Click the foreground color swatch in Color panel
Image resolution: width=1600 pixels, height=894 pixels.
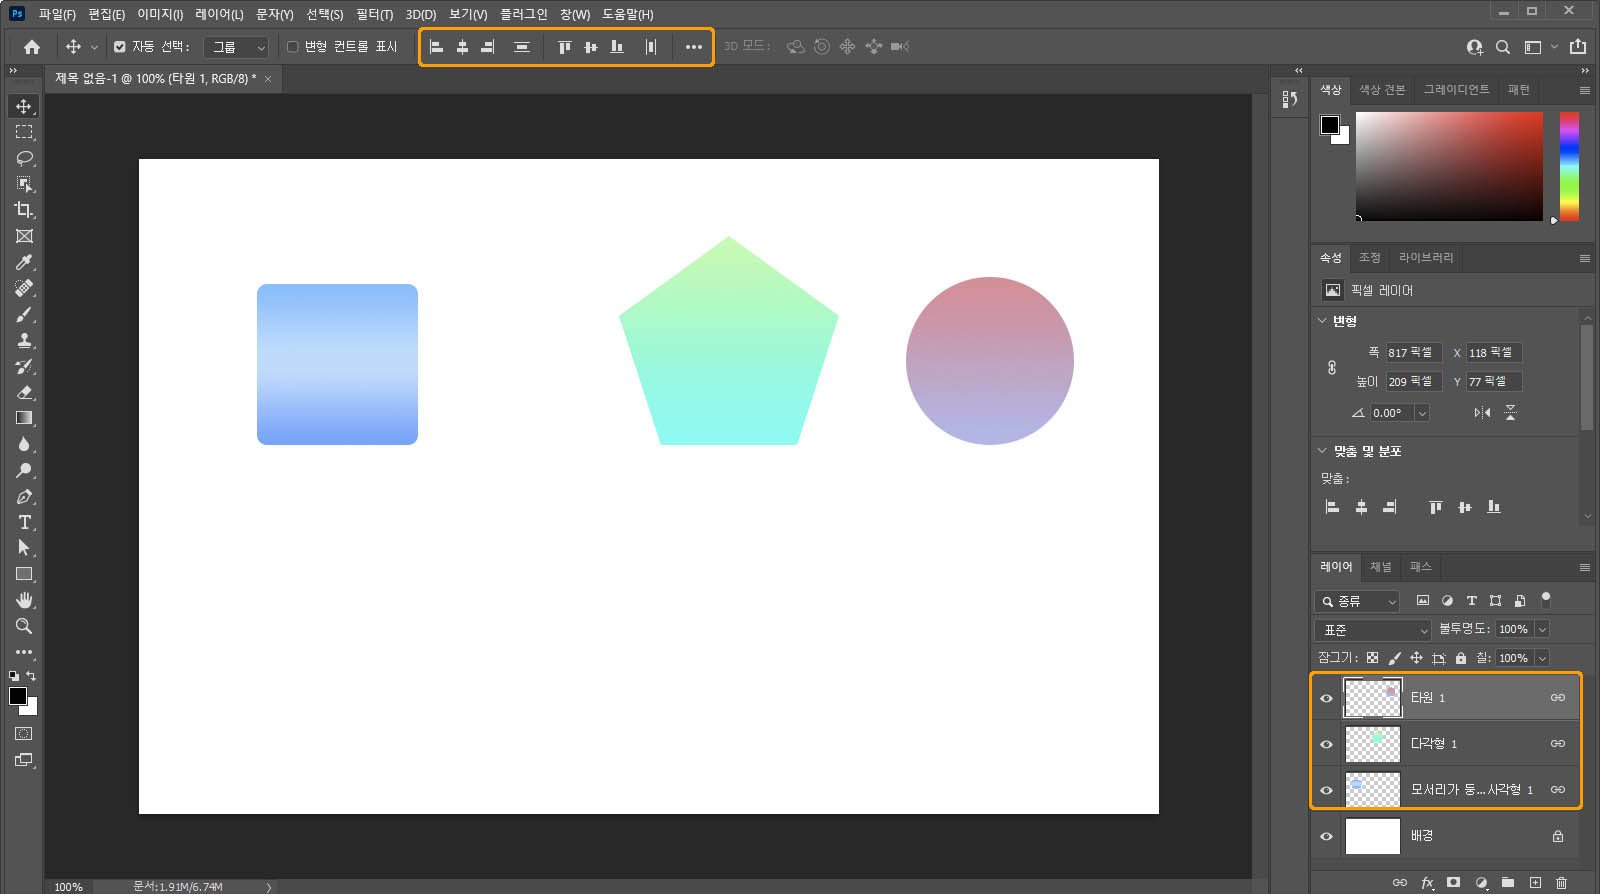tap(1329, 125)
